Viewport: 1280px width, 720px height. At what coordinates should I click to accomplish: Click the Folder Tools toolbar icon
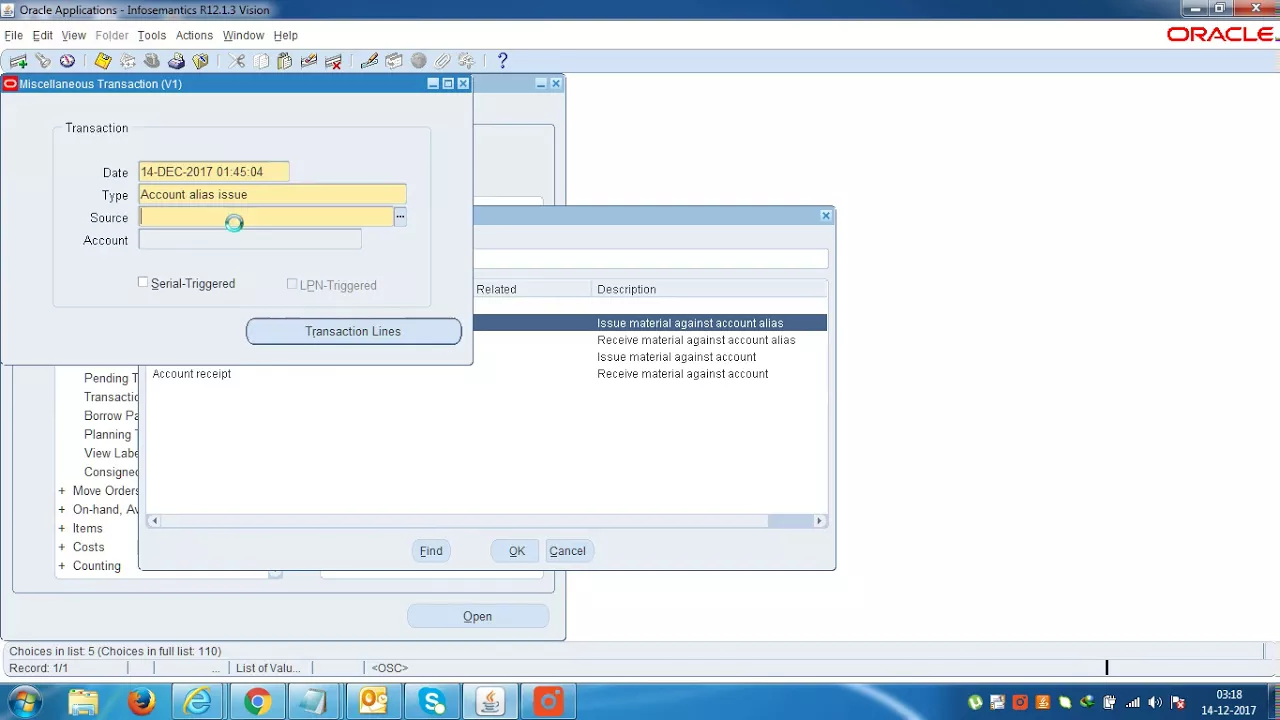coord(466,61)
